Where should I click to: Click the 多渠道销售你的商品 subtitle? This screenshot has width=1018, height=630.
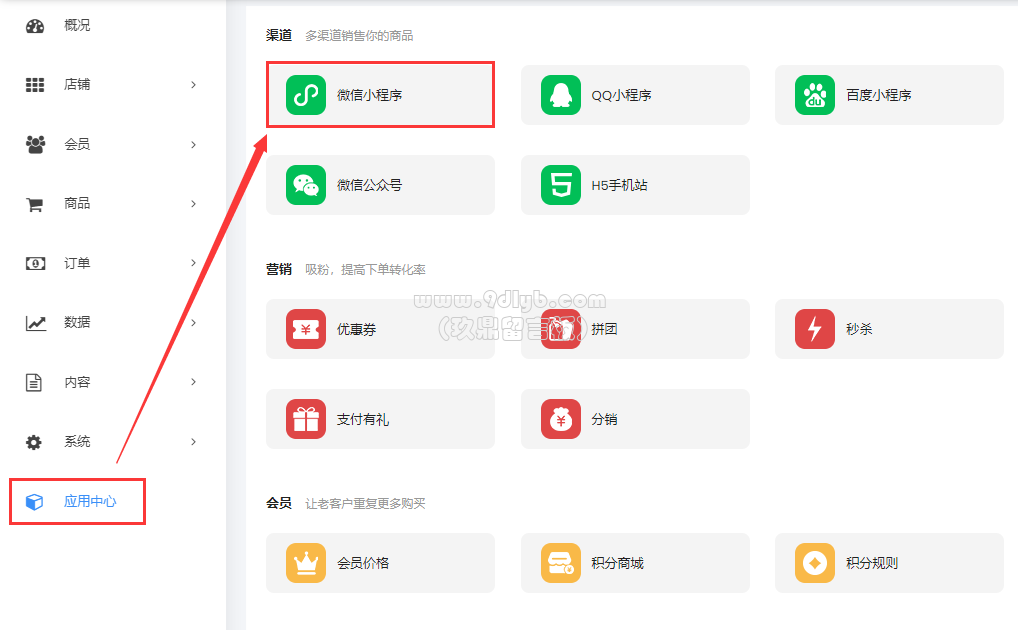point(359,36)
